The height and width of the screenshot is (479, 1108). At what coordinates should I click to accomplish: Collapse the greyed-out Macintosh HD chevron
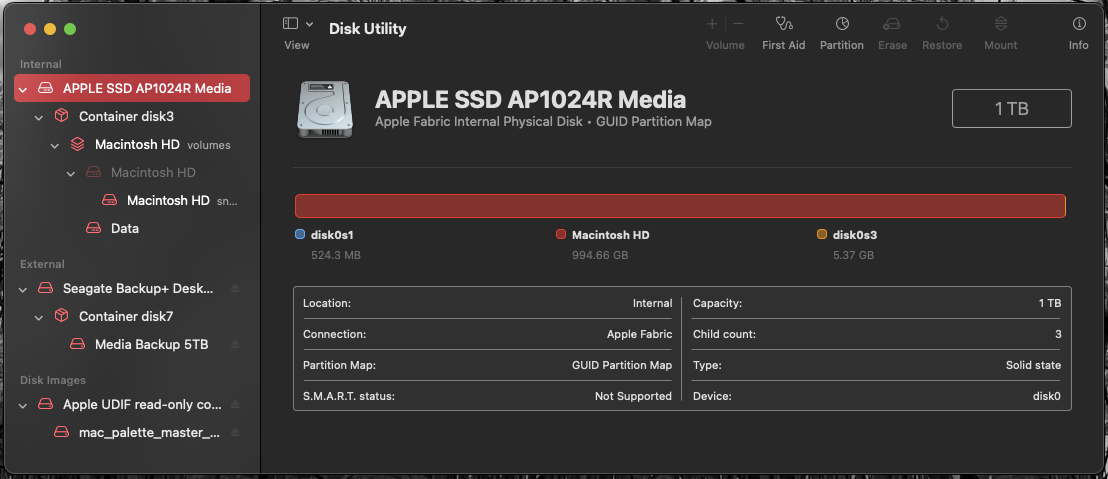[71, 173]
